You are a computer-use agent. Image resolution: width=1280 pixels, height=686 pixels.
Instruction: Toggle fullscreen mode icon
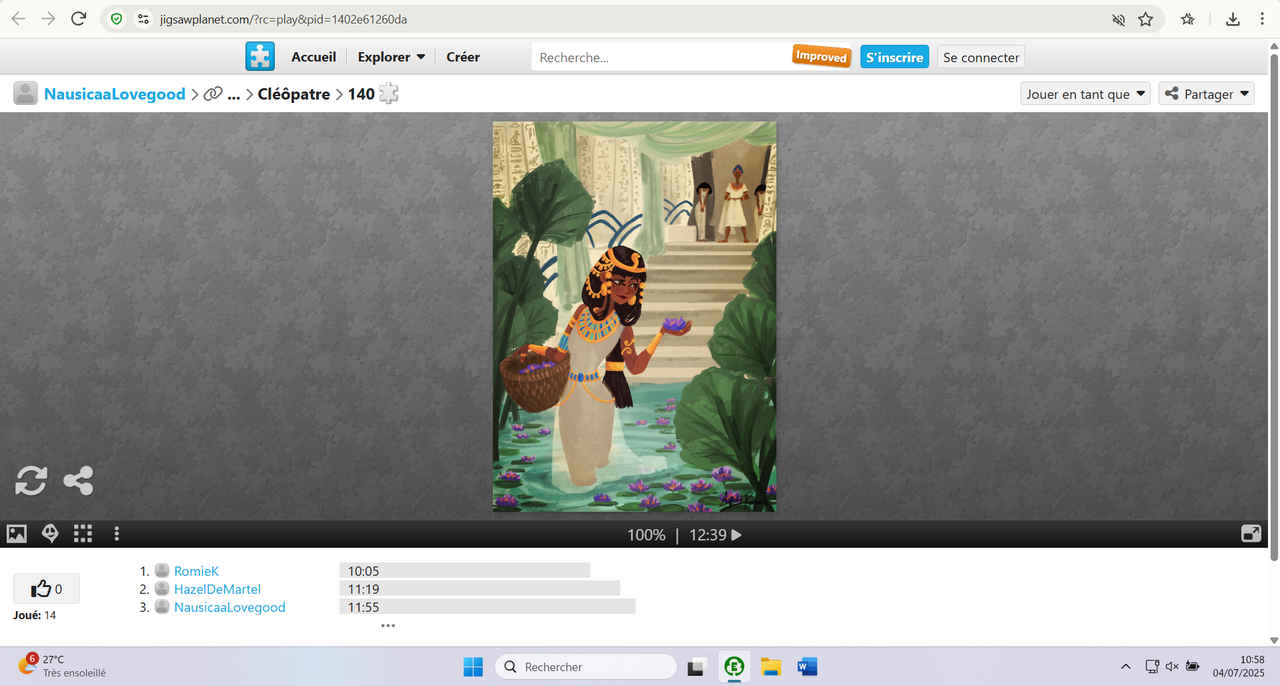coord(1251,534)
